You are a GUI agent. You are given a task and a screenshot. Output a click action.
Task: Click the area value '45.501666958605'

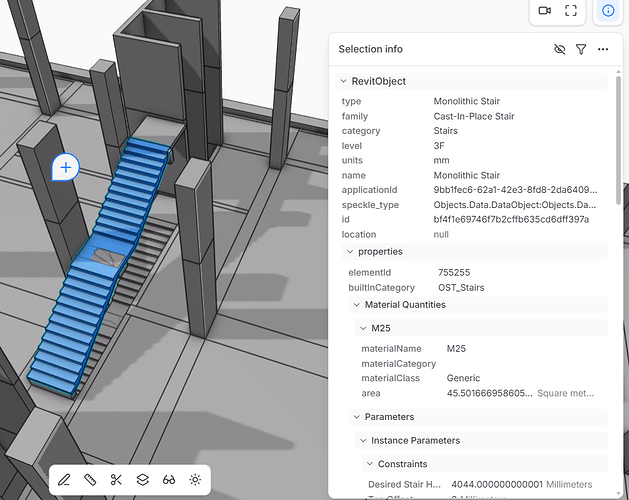489,393
